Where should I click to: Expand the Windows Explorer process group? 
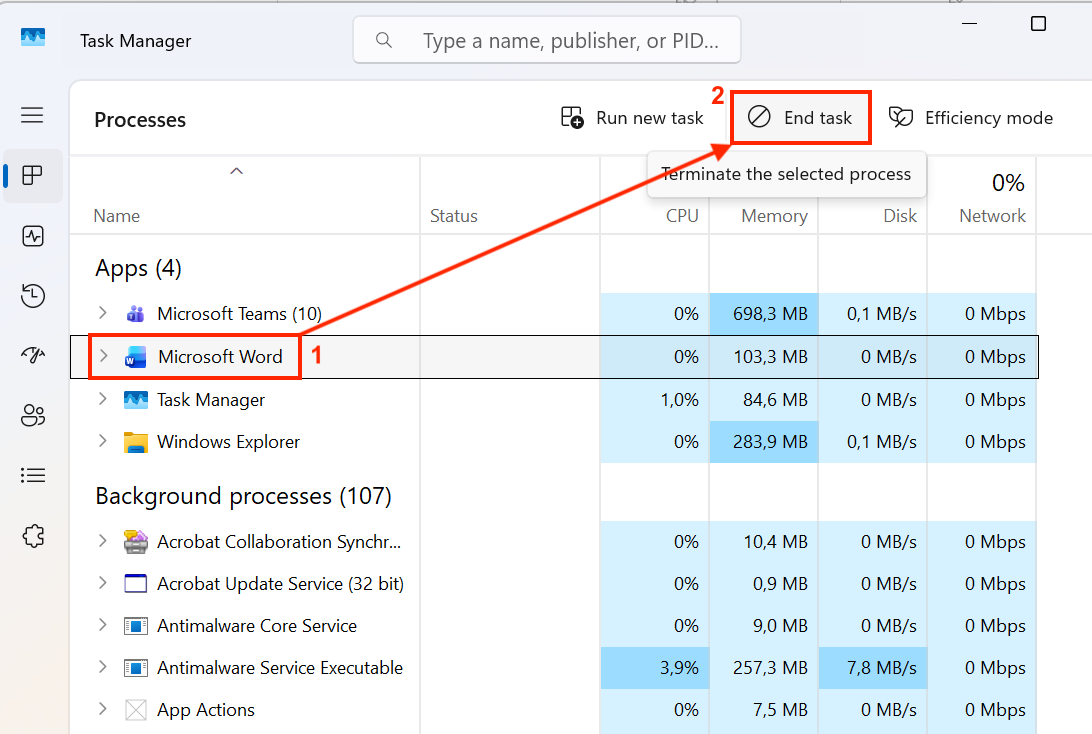click(x=103, y=441)
